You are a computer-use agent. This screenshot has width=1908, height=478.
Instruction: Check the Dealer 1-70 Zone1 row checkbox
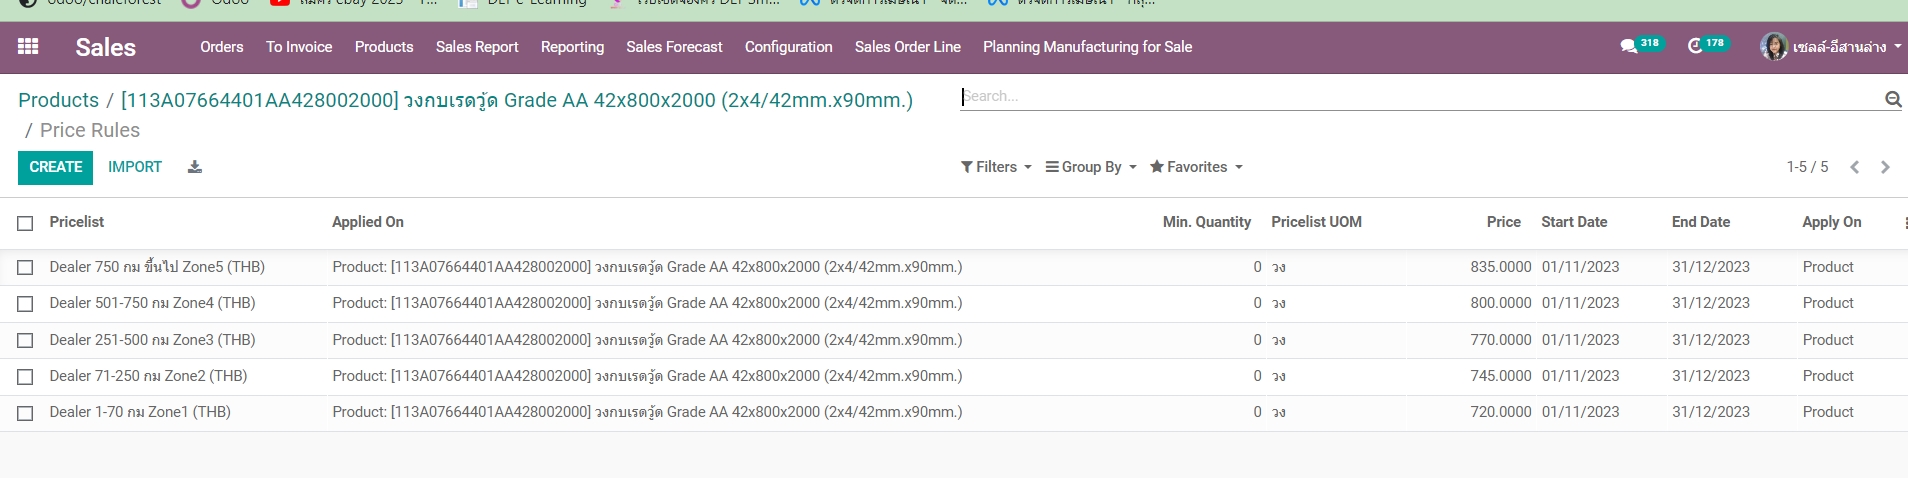[x=26, y=413]
